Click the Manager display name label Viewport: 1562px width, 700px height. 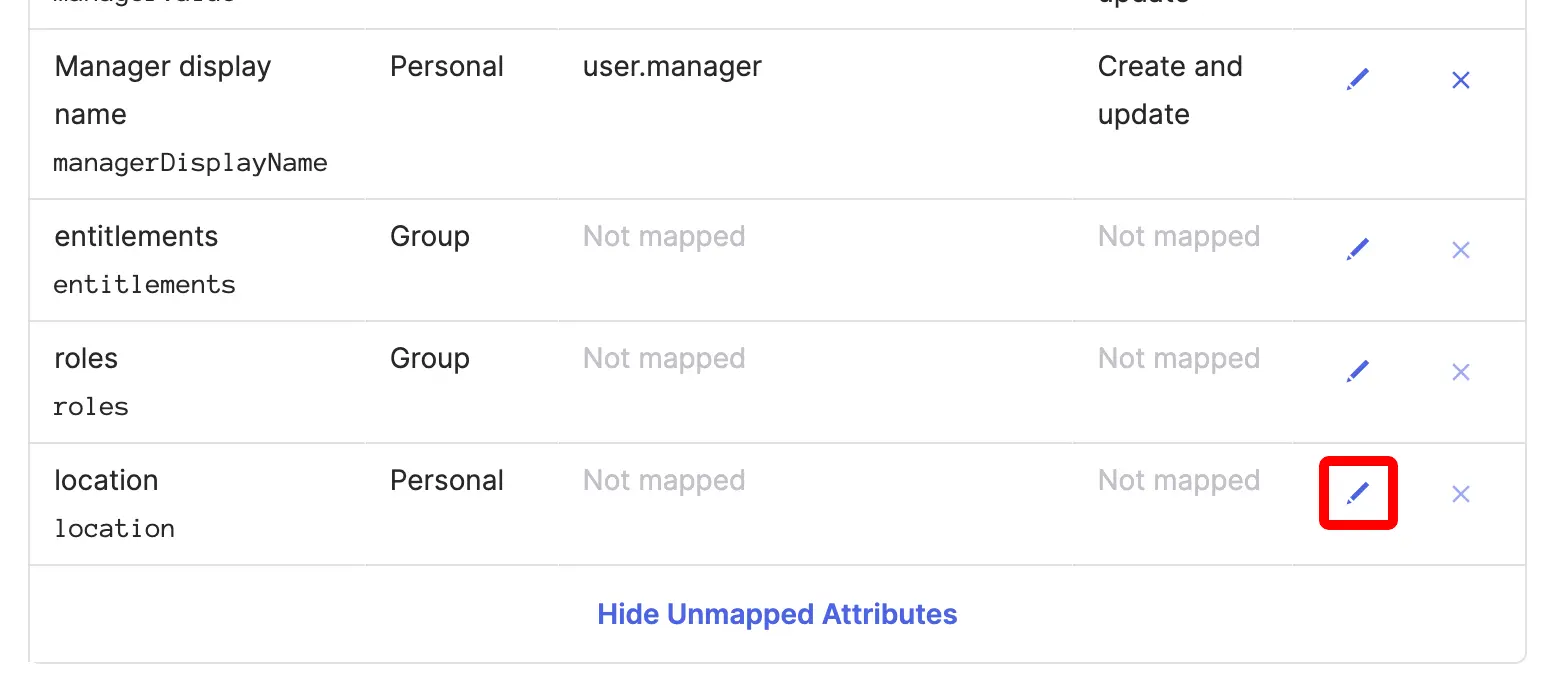click(x=163, y=90)
